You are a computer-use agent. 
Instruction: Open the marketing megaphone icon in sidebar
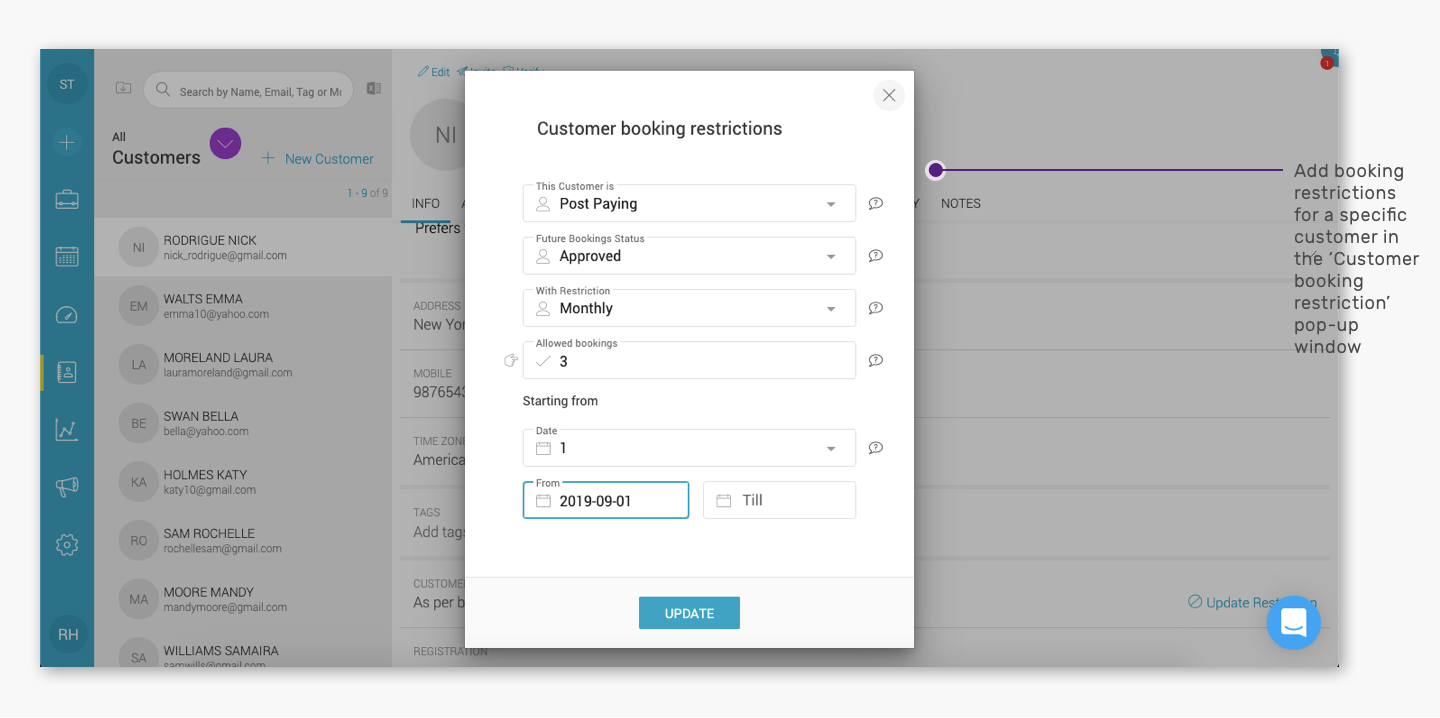(x=67, y=487)
